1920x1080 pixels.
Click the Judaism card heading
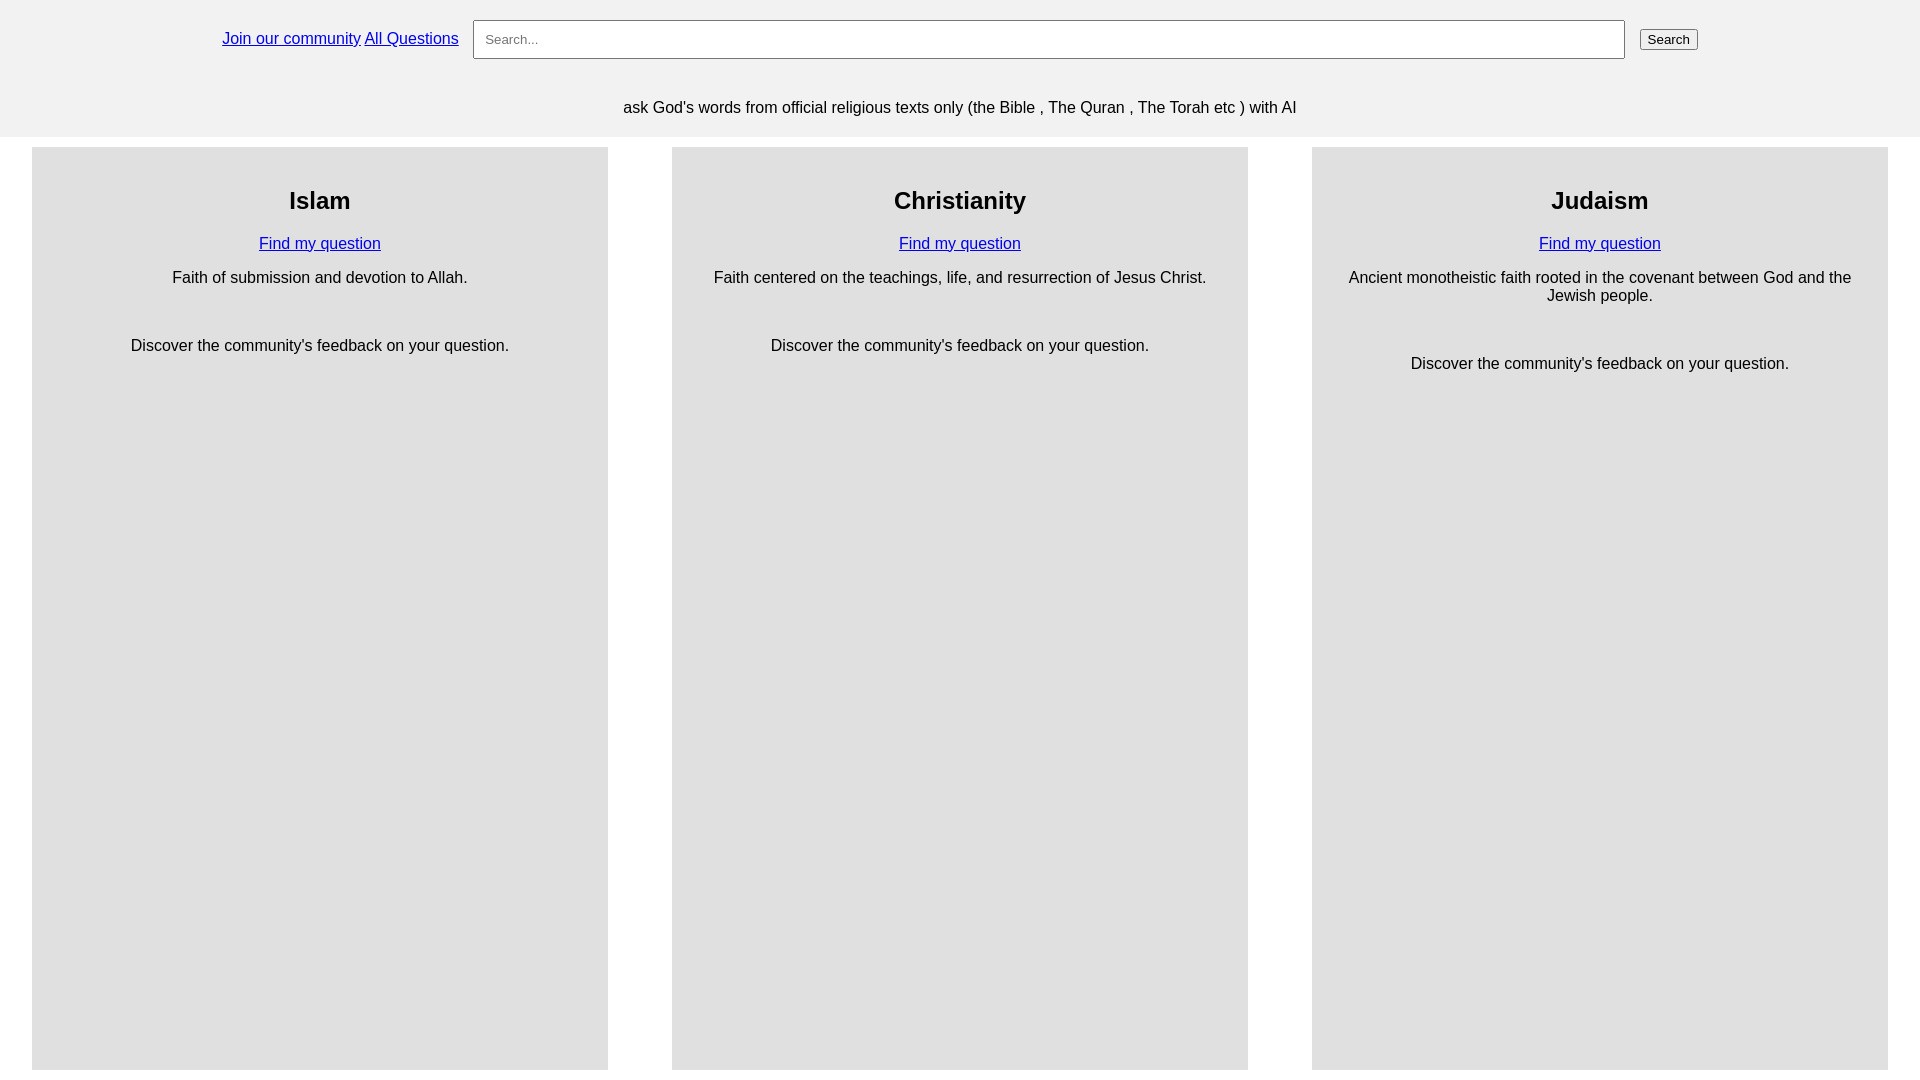click(1599, 201)
